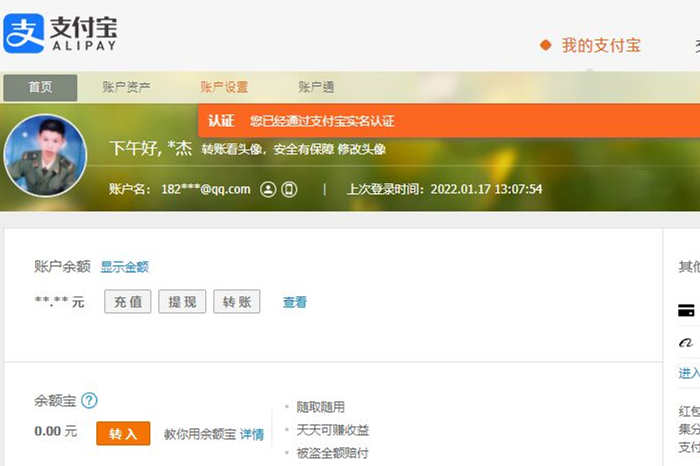Image resolution: width=700 pixels, height=466 pixels.
Task: Click the last login time 2022.01.17 13:07:54
Action: click(486, 189)
